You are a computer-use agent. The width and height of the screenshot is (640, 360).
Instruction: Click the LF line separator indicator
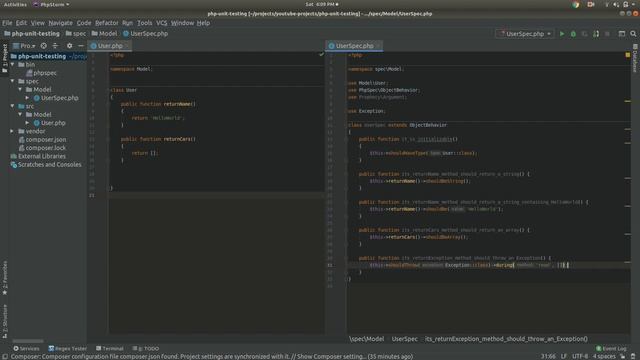(x=564, y=356)
